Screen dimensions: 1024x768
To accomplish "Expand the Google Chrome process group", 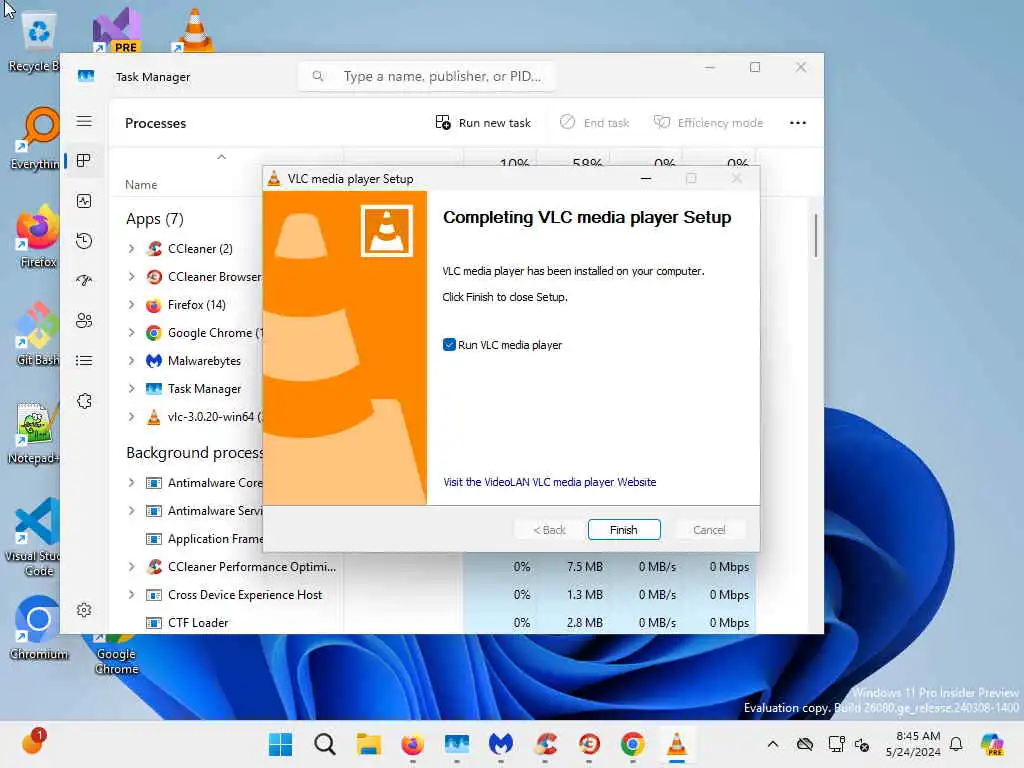I will pos(131,333).
